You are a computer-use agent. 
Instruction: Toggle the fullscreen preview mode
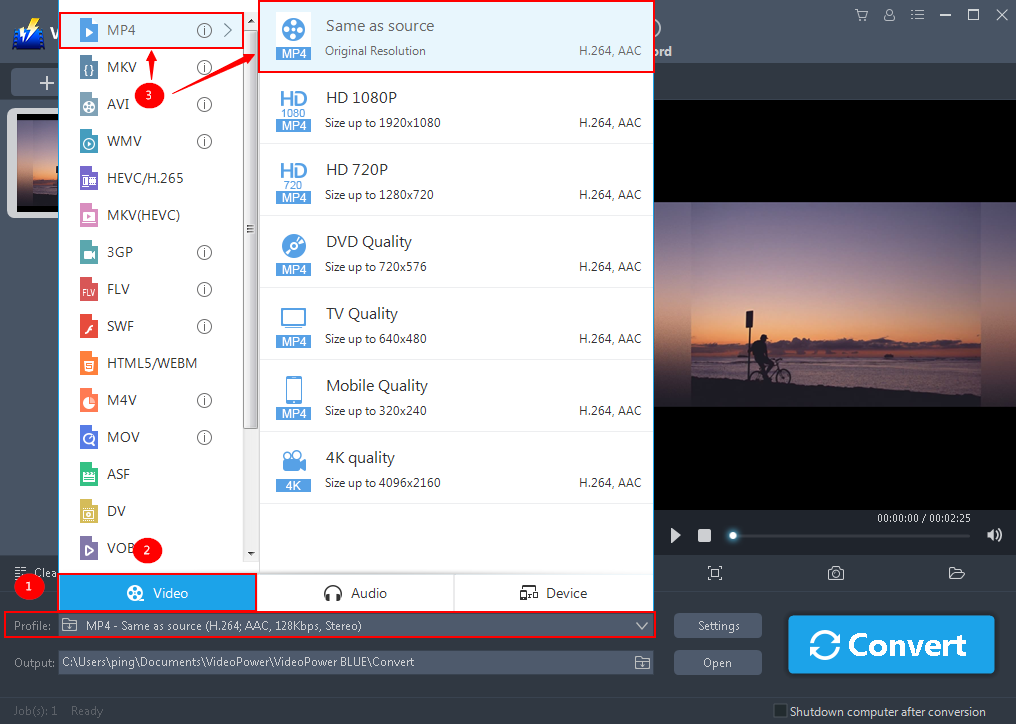[x=715, y=573]
